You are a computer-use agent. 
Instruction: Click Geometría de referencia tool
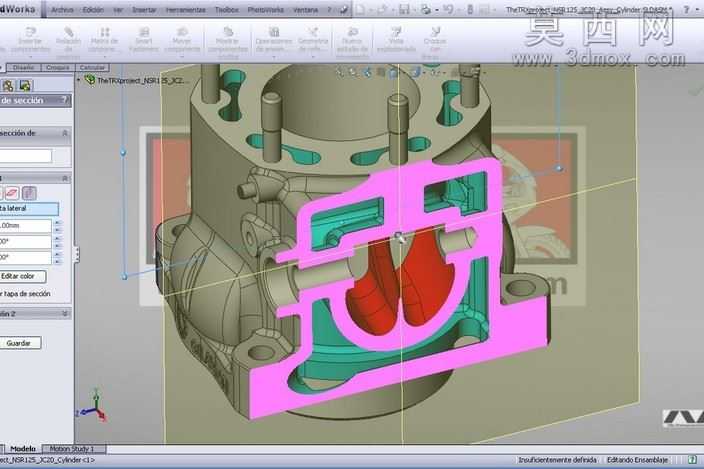pyautogui.click(x=313, y=42)
